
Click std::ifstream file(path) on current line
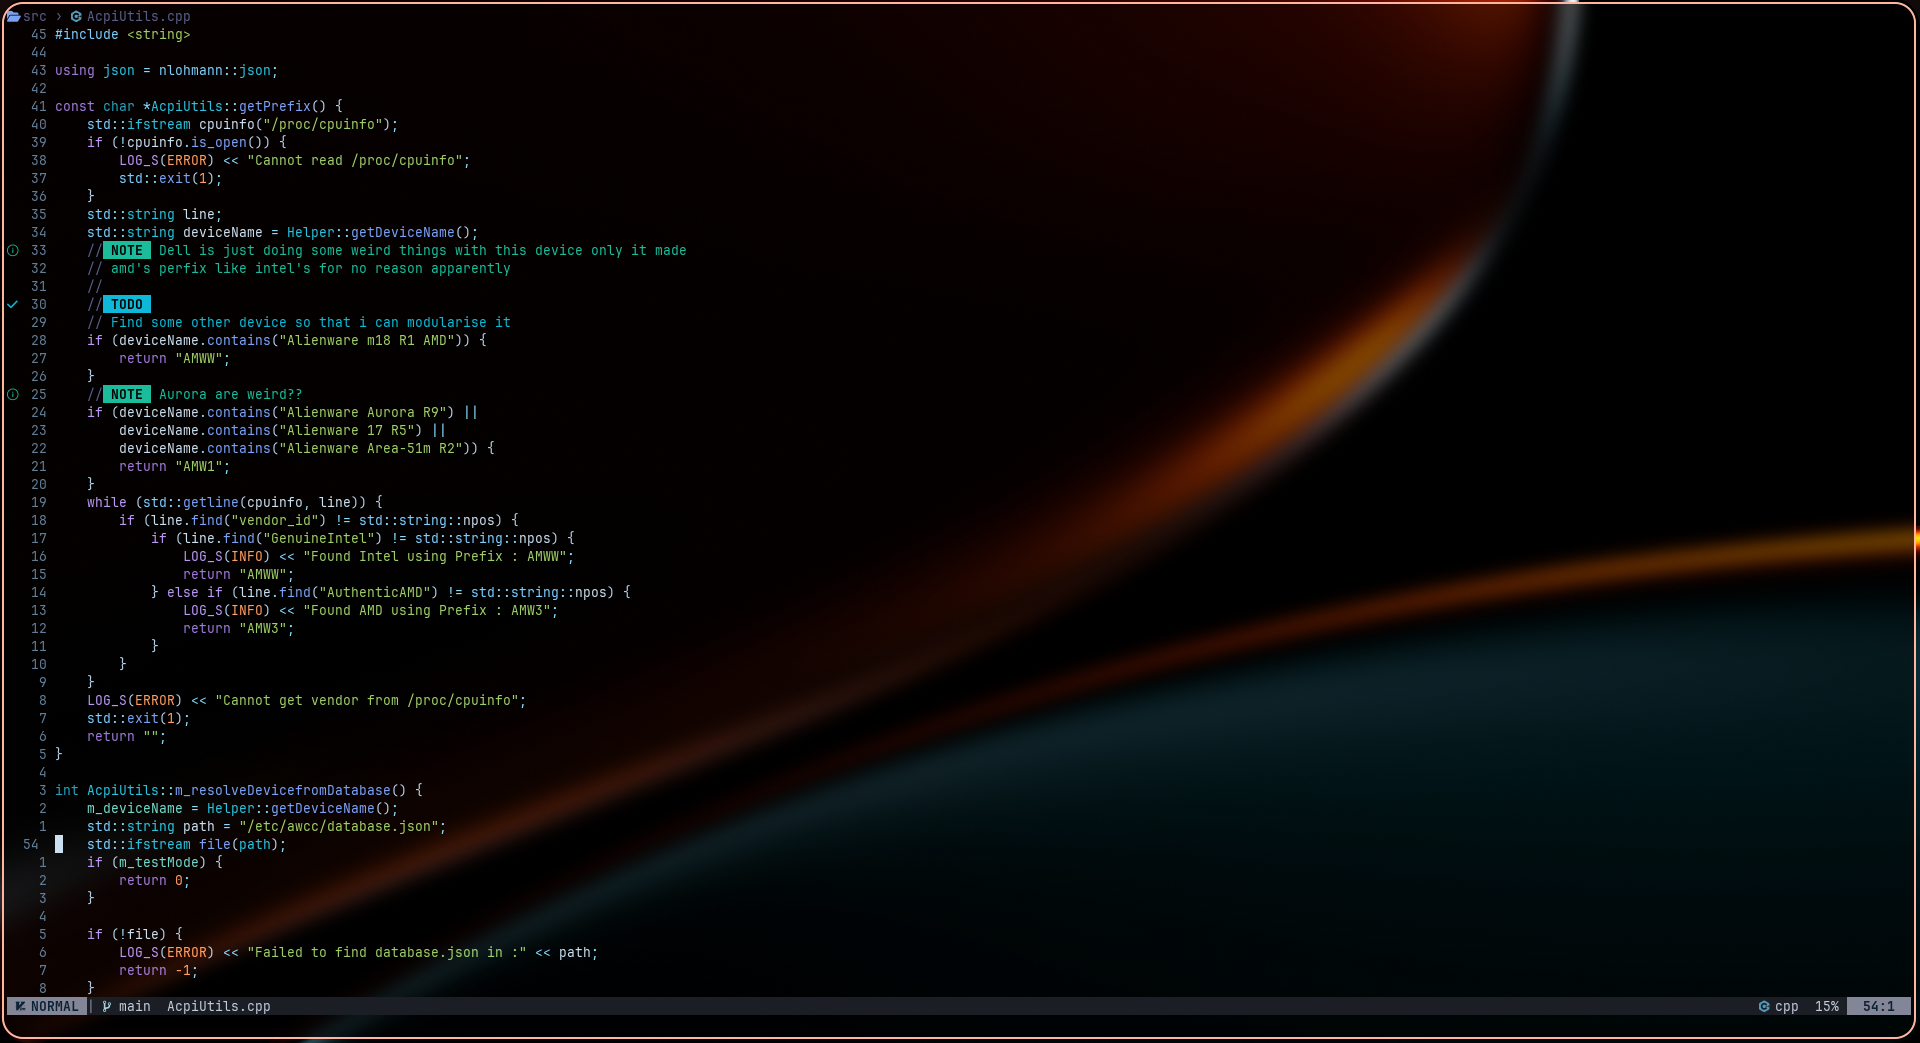(x=187, y=845)
